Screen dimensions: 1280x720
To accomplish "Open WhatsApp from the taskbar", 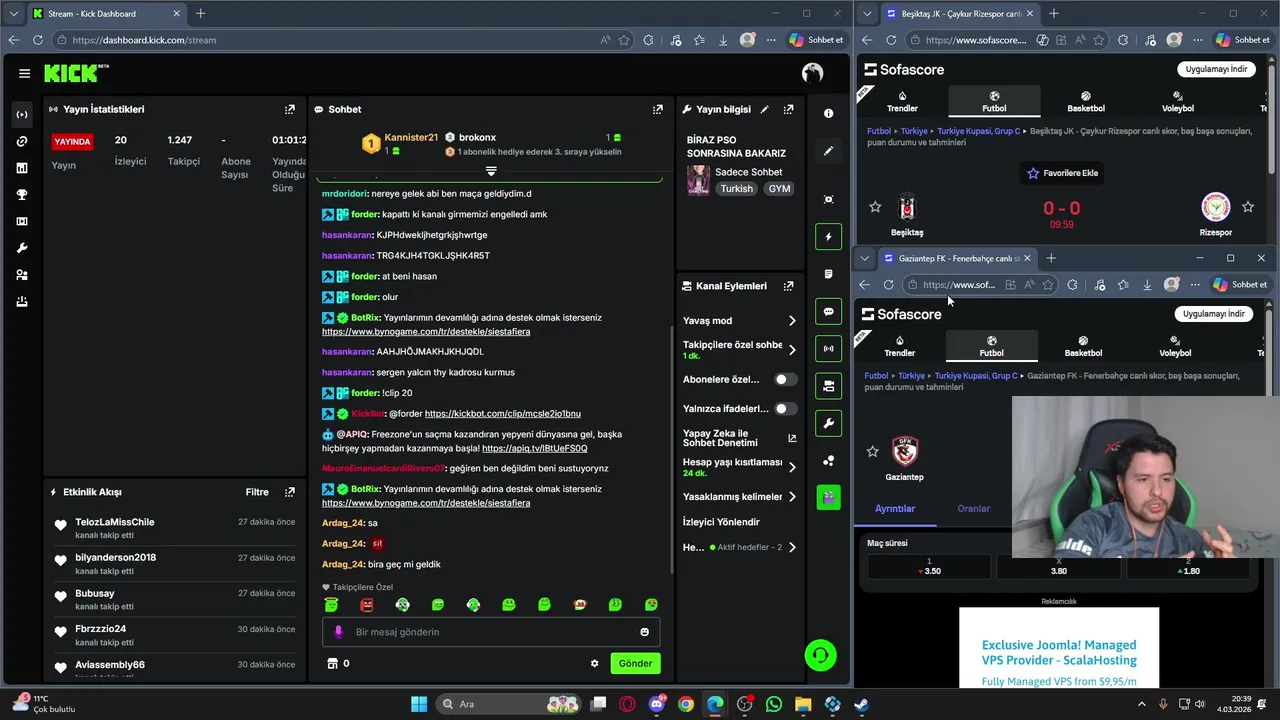I will point(774,704).
